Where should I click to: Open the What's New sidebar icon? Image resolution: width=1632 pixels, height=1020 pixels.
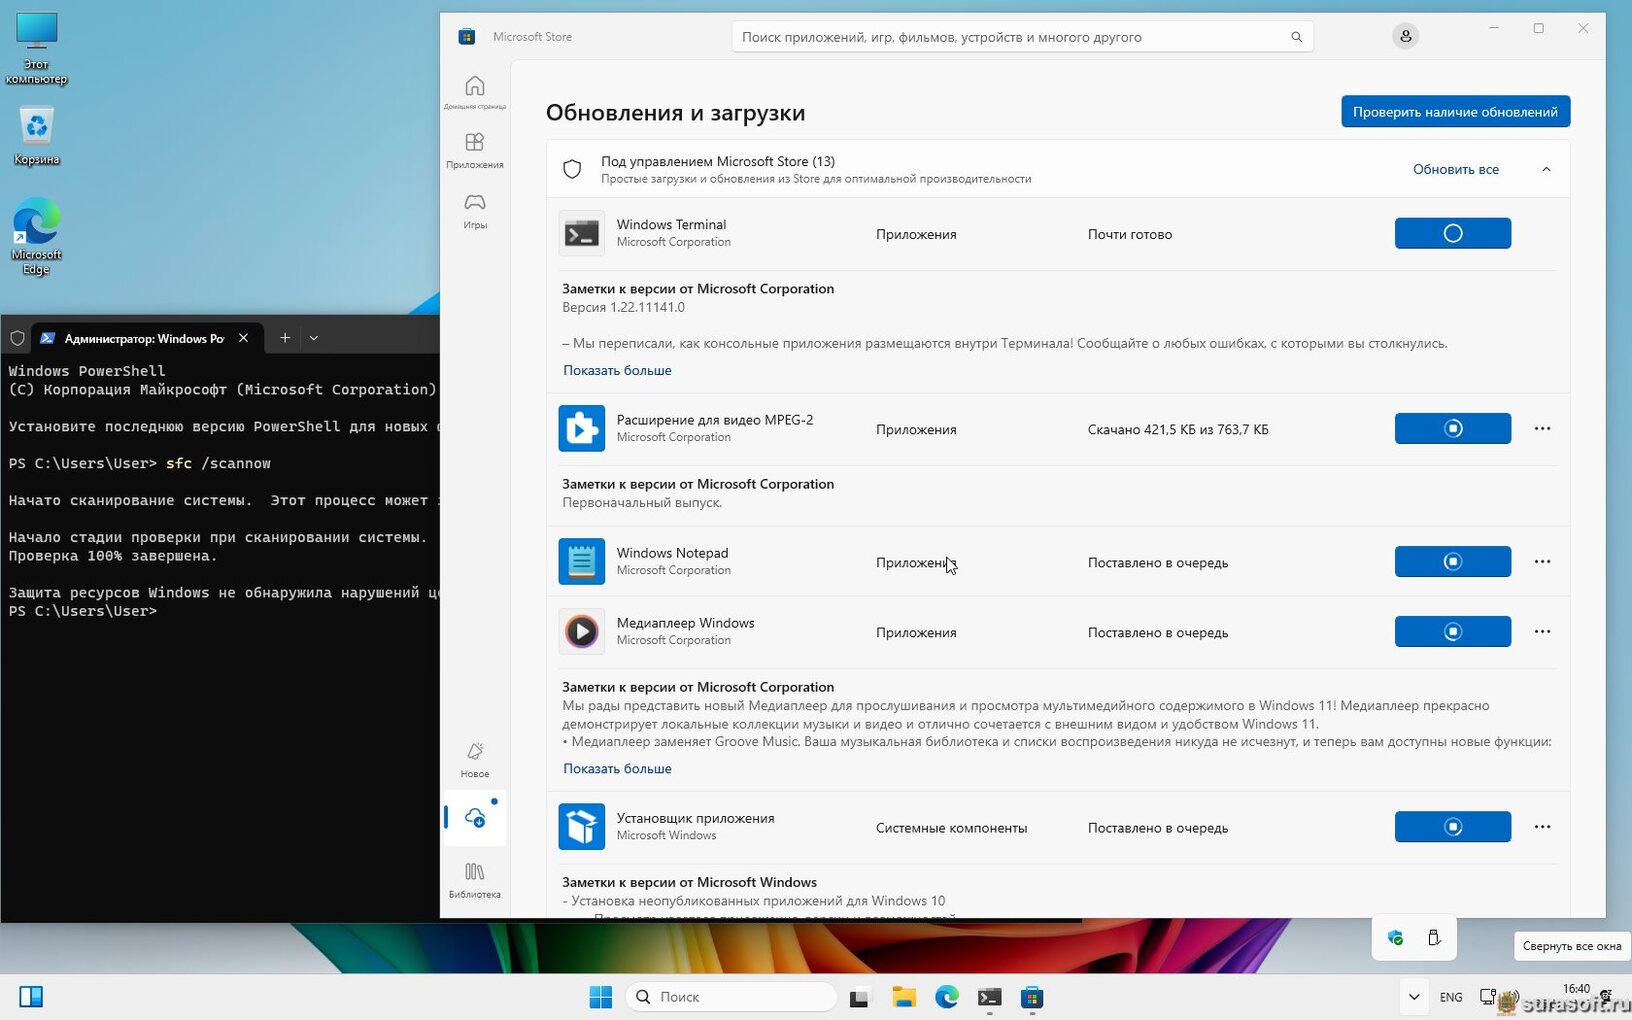(475, 759)
